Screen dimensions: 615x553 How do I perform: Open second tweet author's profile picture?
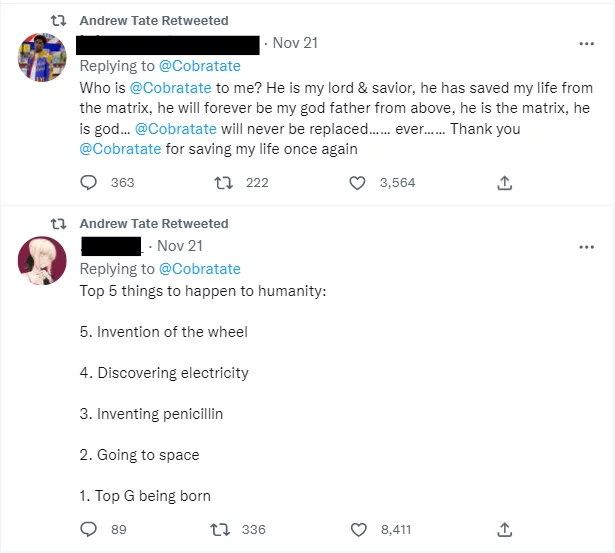[42, 260]
